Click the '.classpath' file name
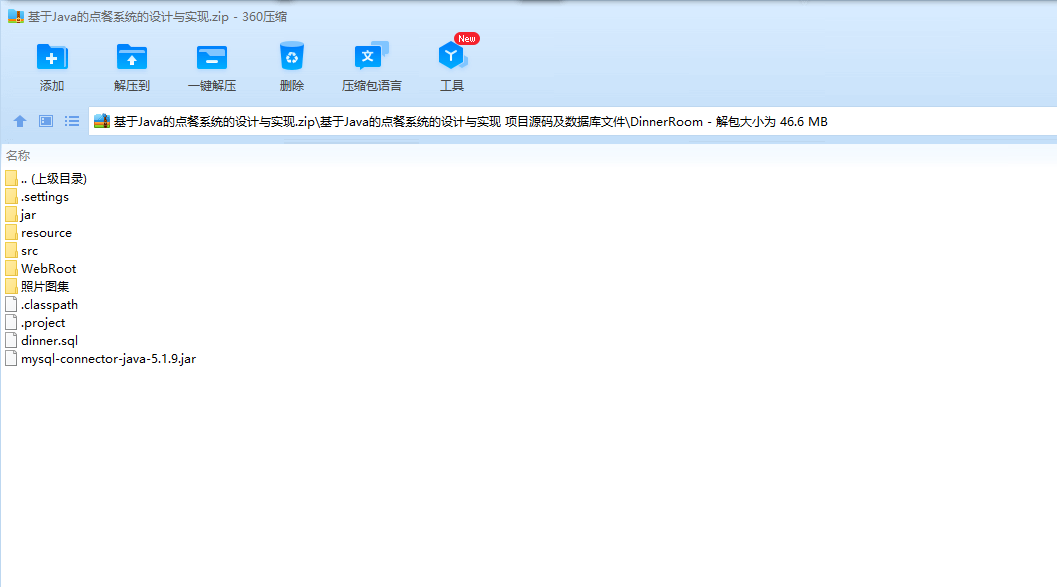The height and width of the screenshot is (587, 1057). (49, 305)
